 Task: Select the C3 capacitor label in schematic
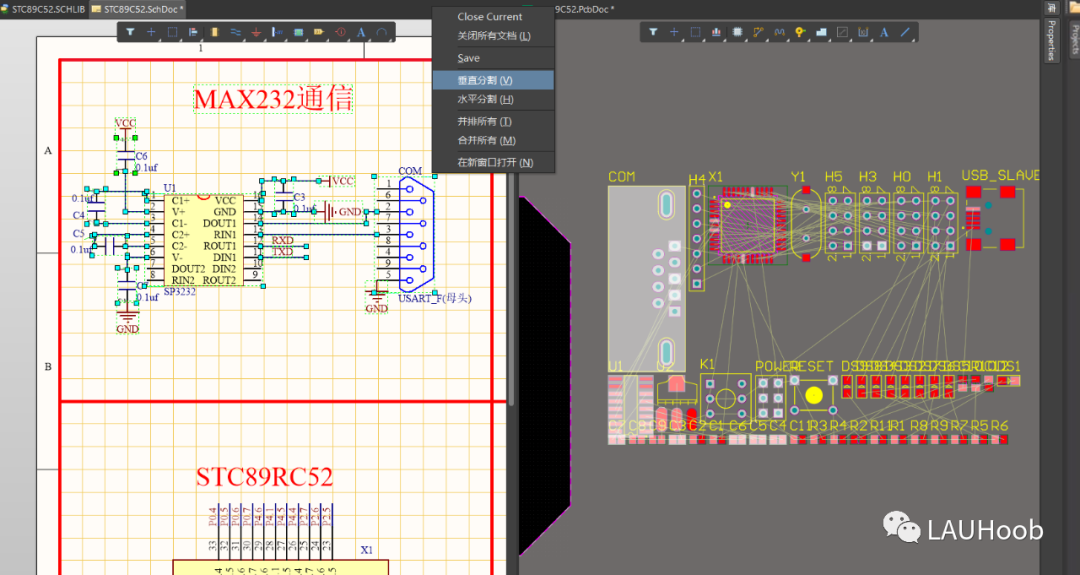point(299,197)
